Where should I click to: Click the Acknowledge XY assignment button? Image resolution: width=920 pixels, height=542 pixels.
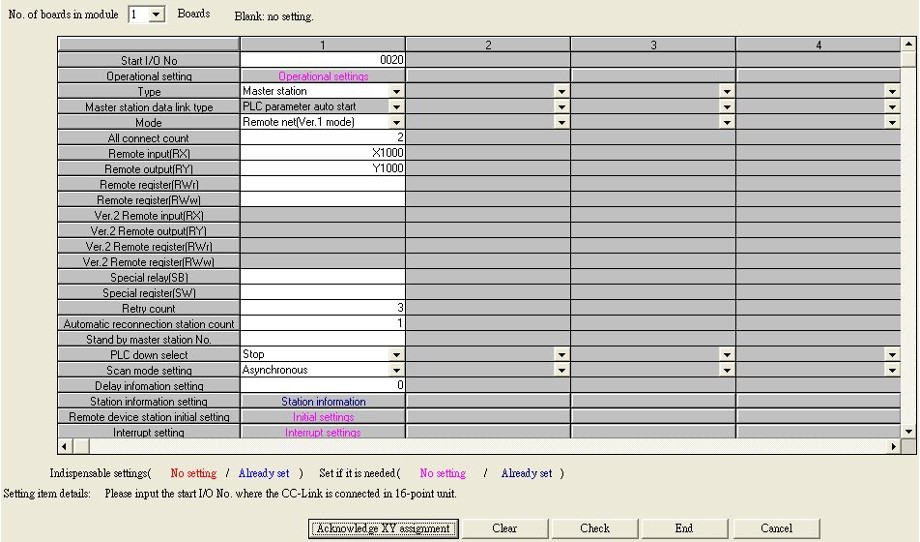coord(383,529)
